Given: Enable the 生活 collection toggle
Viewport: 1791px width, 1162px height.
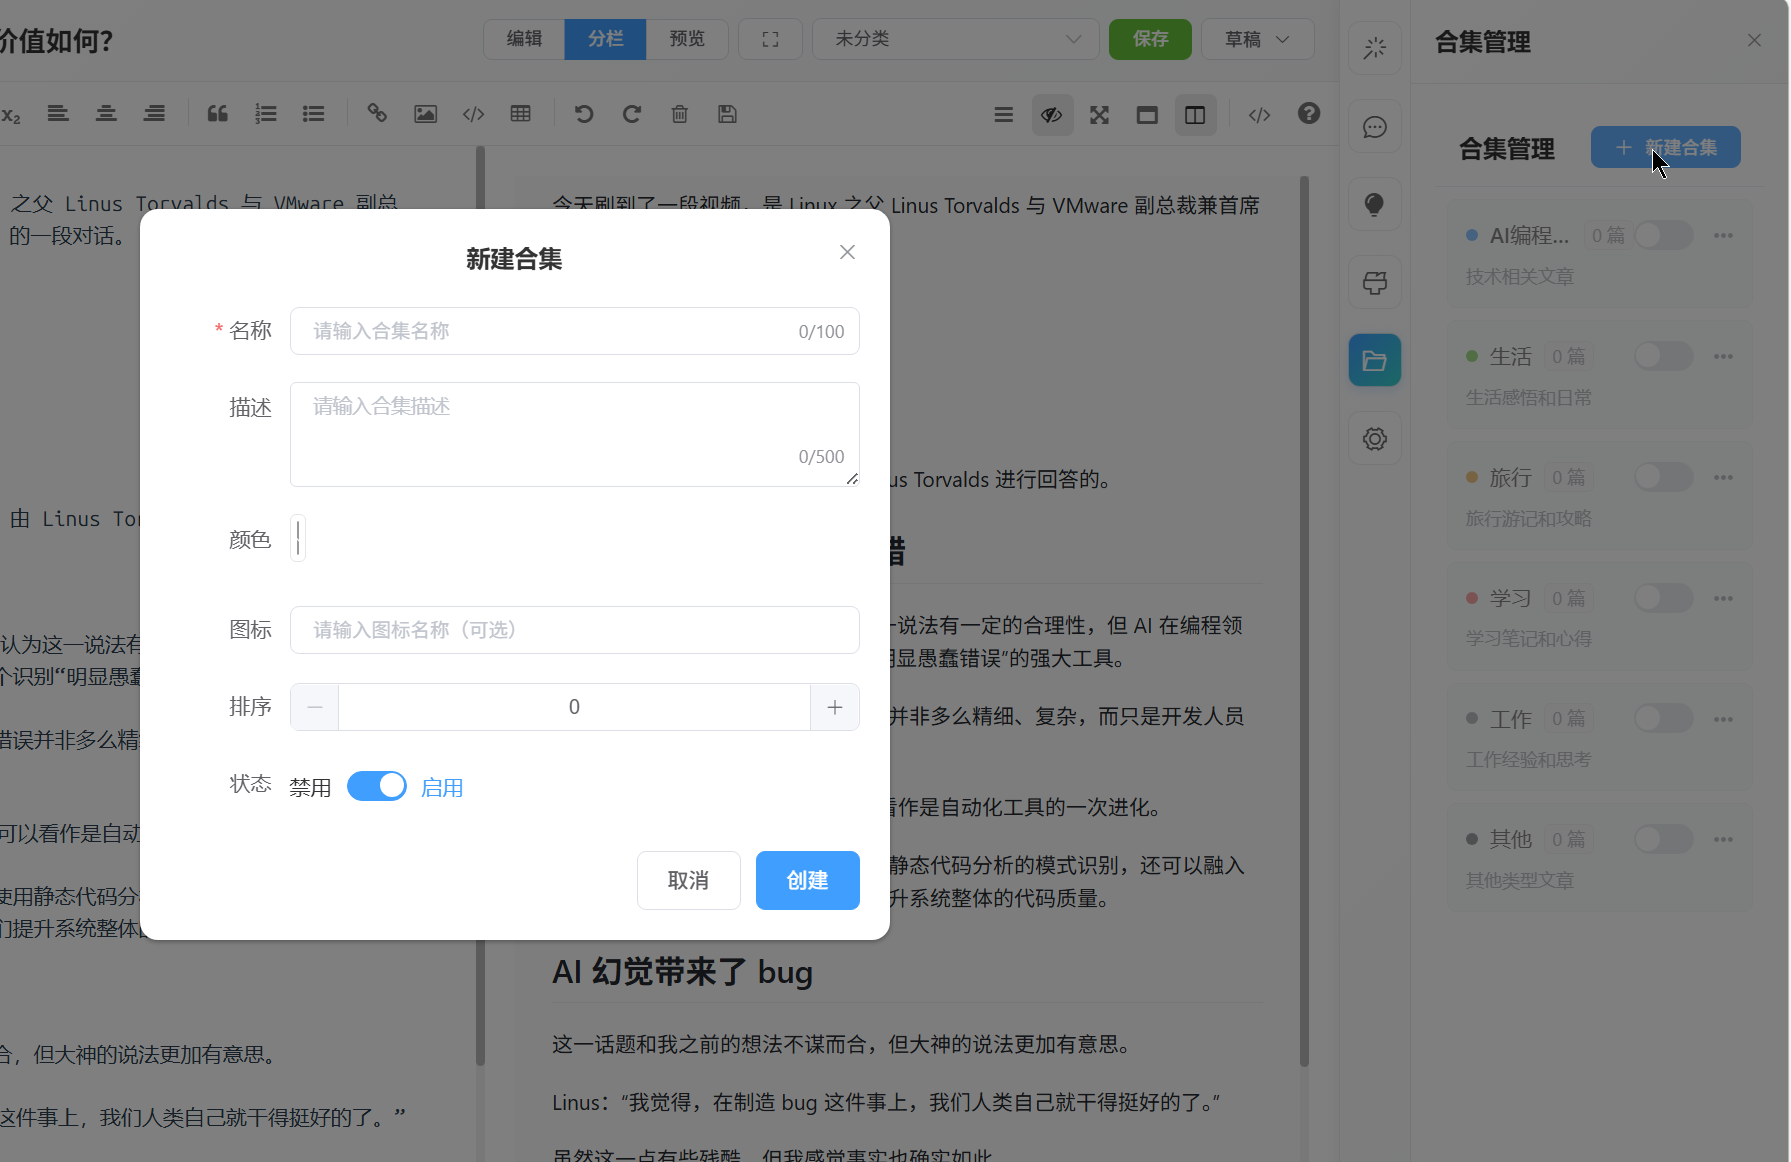Looking at the screenshot, I should 1663,356.
